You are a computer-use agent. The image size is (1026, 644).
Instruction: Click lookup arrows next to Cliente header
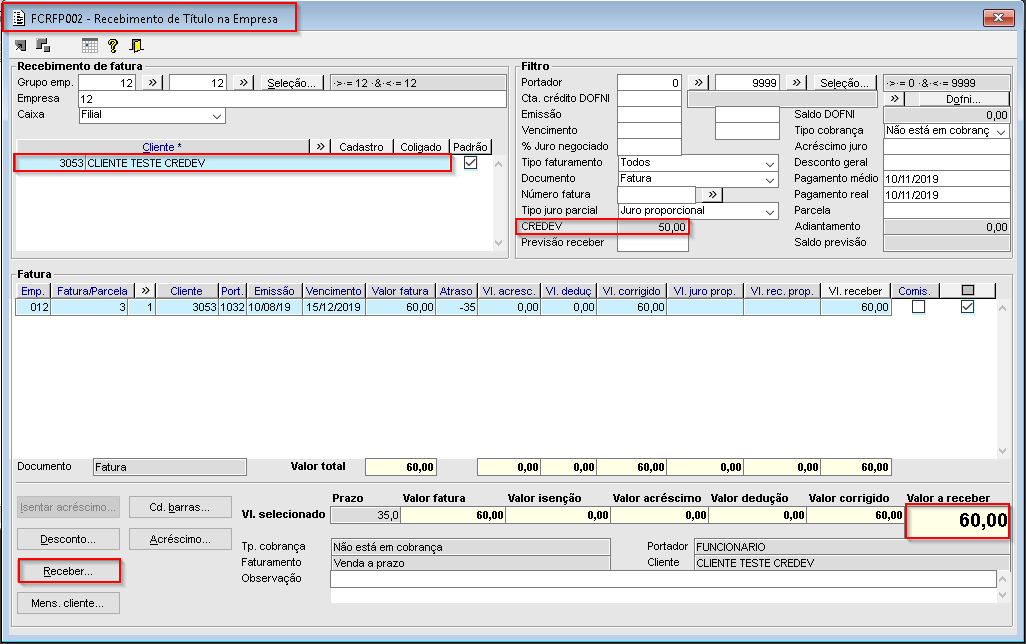tap(320, 147)
